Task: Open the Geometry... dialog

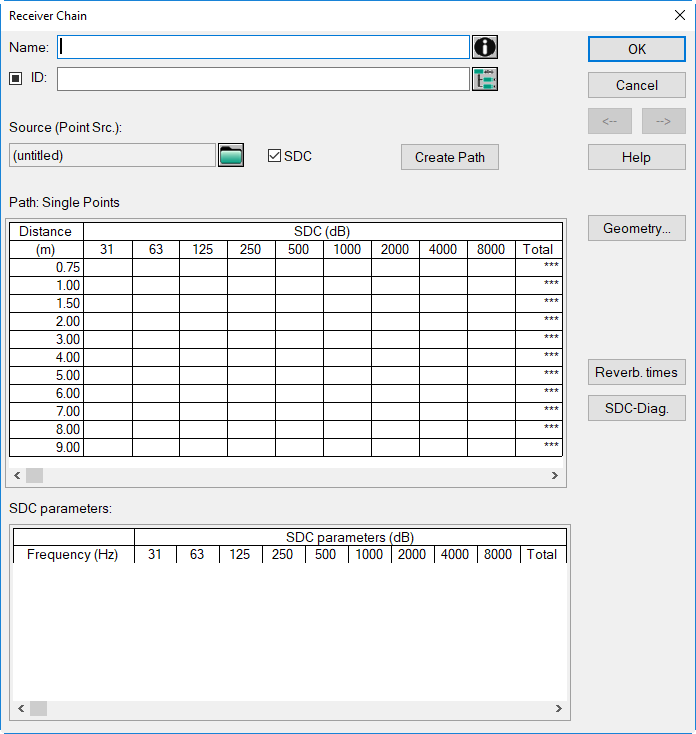Action: tap(637, 228)
